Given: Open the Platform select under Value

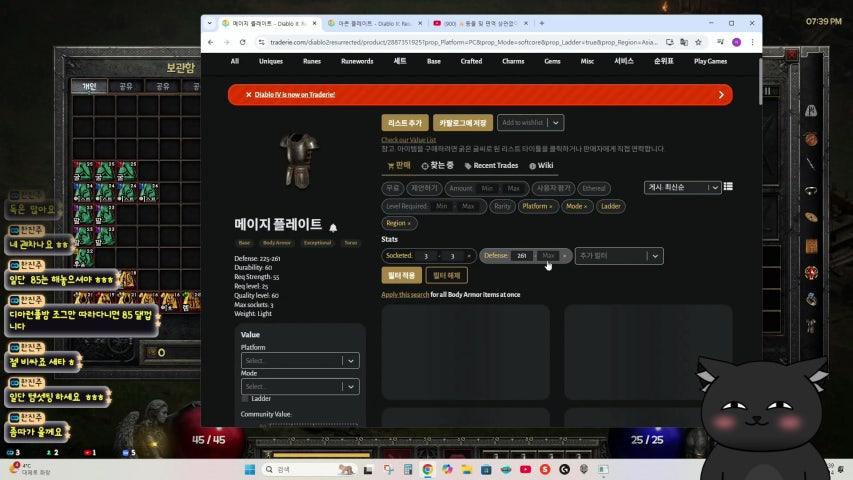Looking at the screenshot, I should (300, 360).
